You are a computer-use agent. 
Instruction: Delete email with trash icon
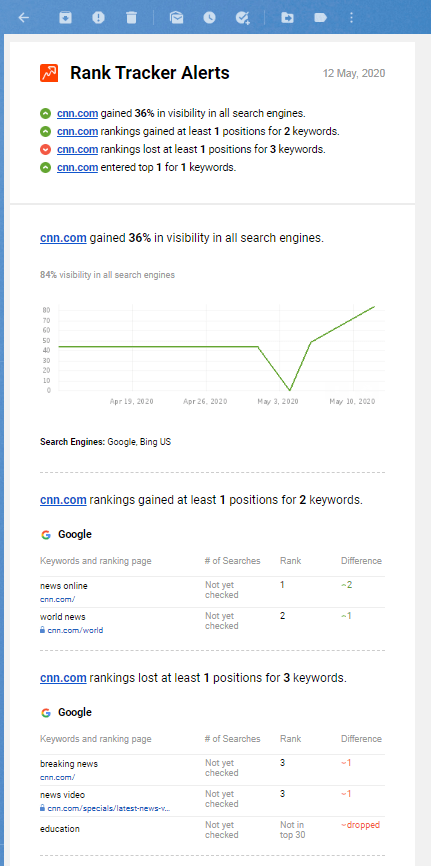coord(131,18)
